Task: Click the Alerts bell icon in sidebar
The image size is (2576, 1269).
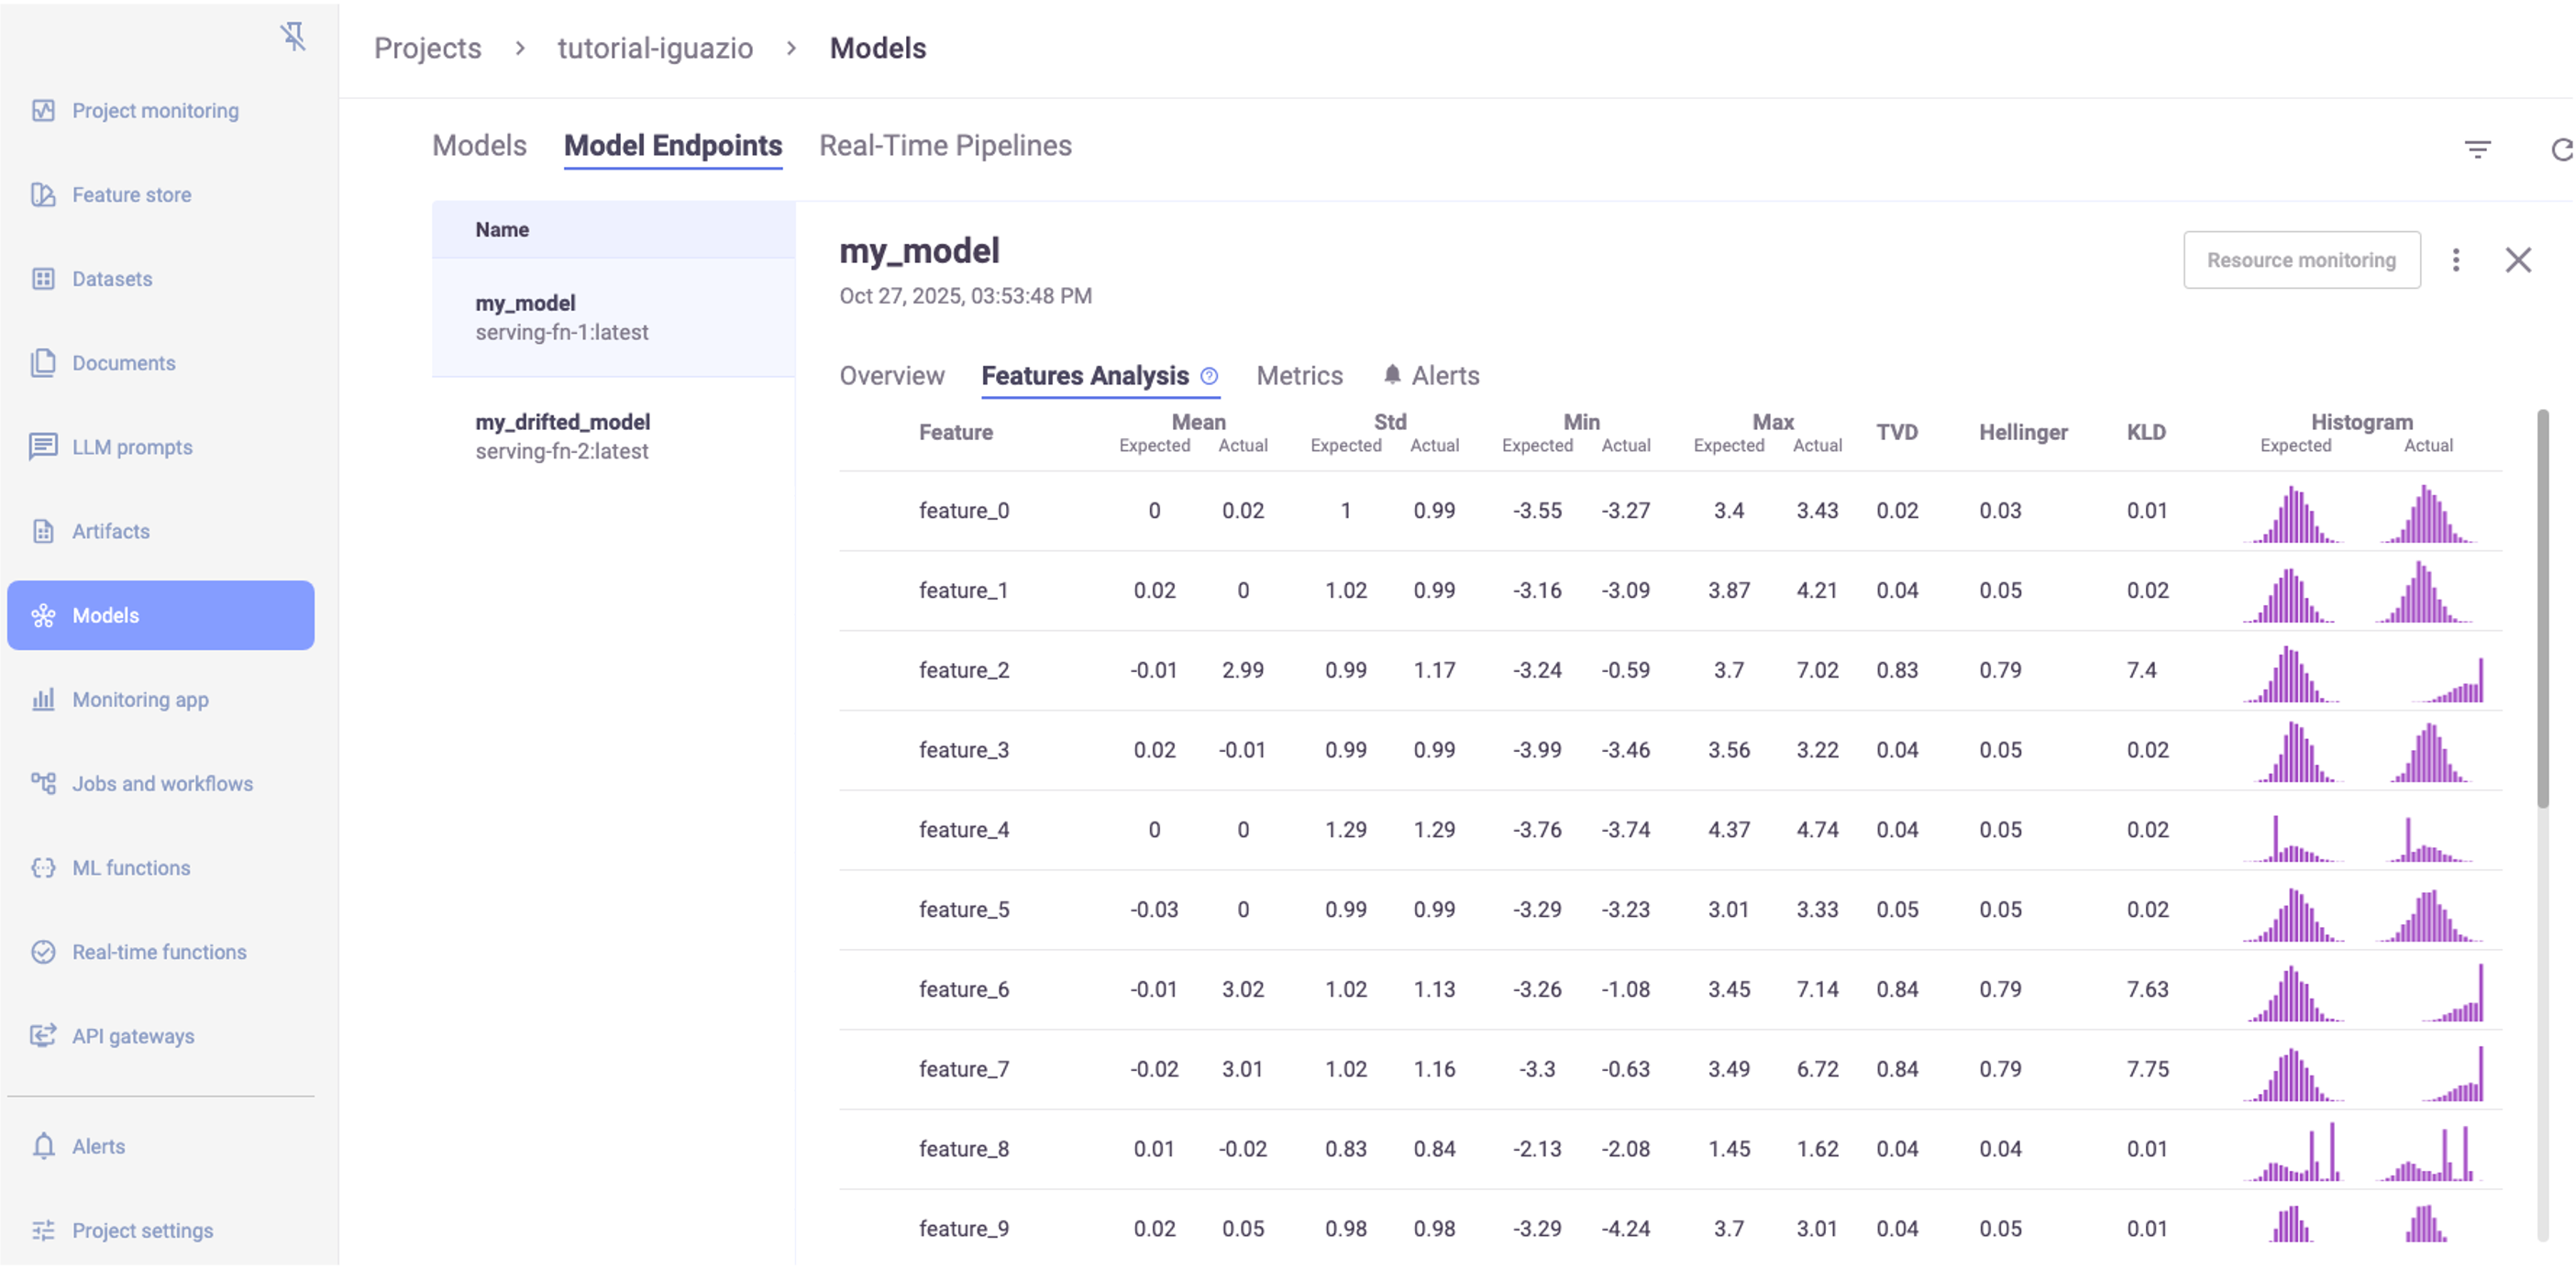Action: pyautogui.click(x=43, y=1146)
